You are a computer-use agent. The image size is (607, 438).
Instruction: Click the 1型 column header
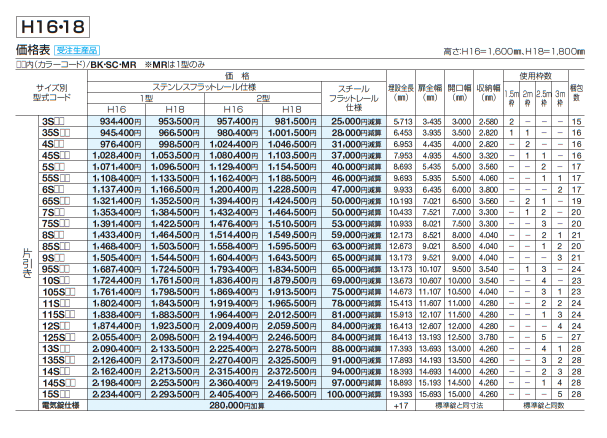pos(146,98)
